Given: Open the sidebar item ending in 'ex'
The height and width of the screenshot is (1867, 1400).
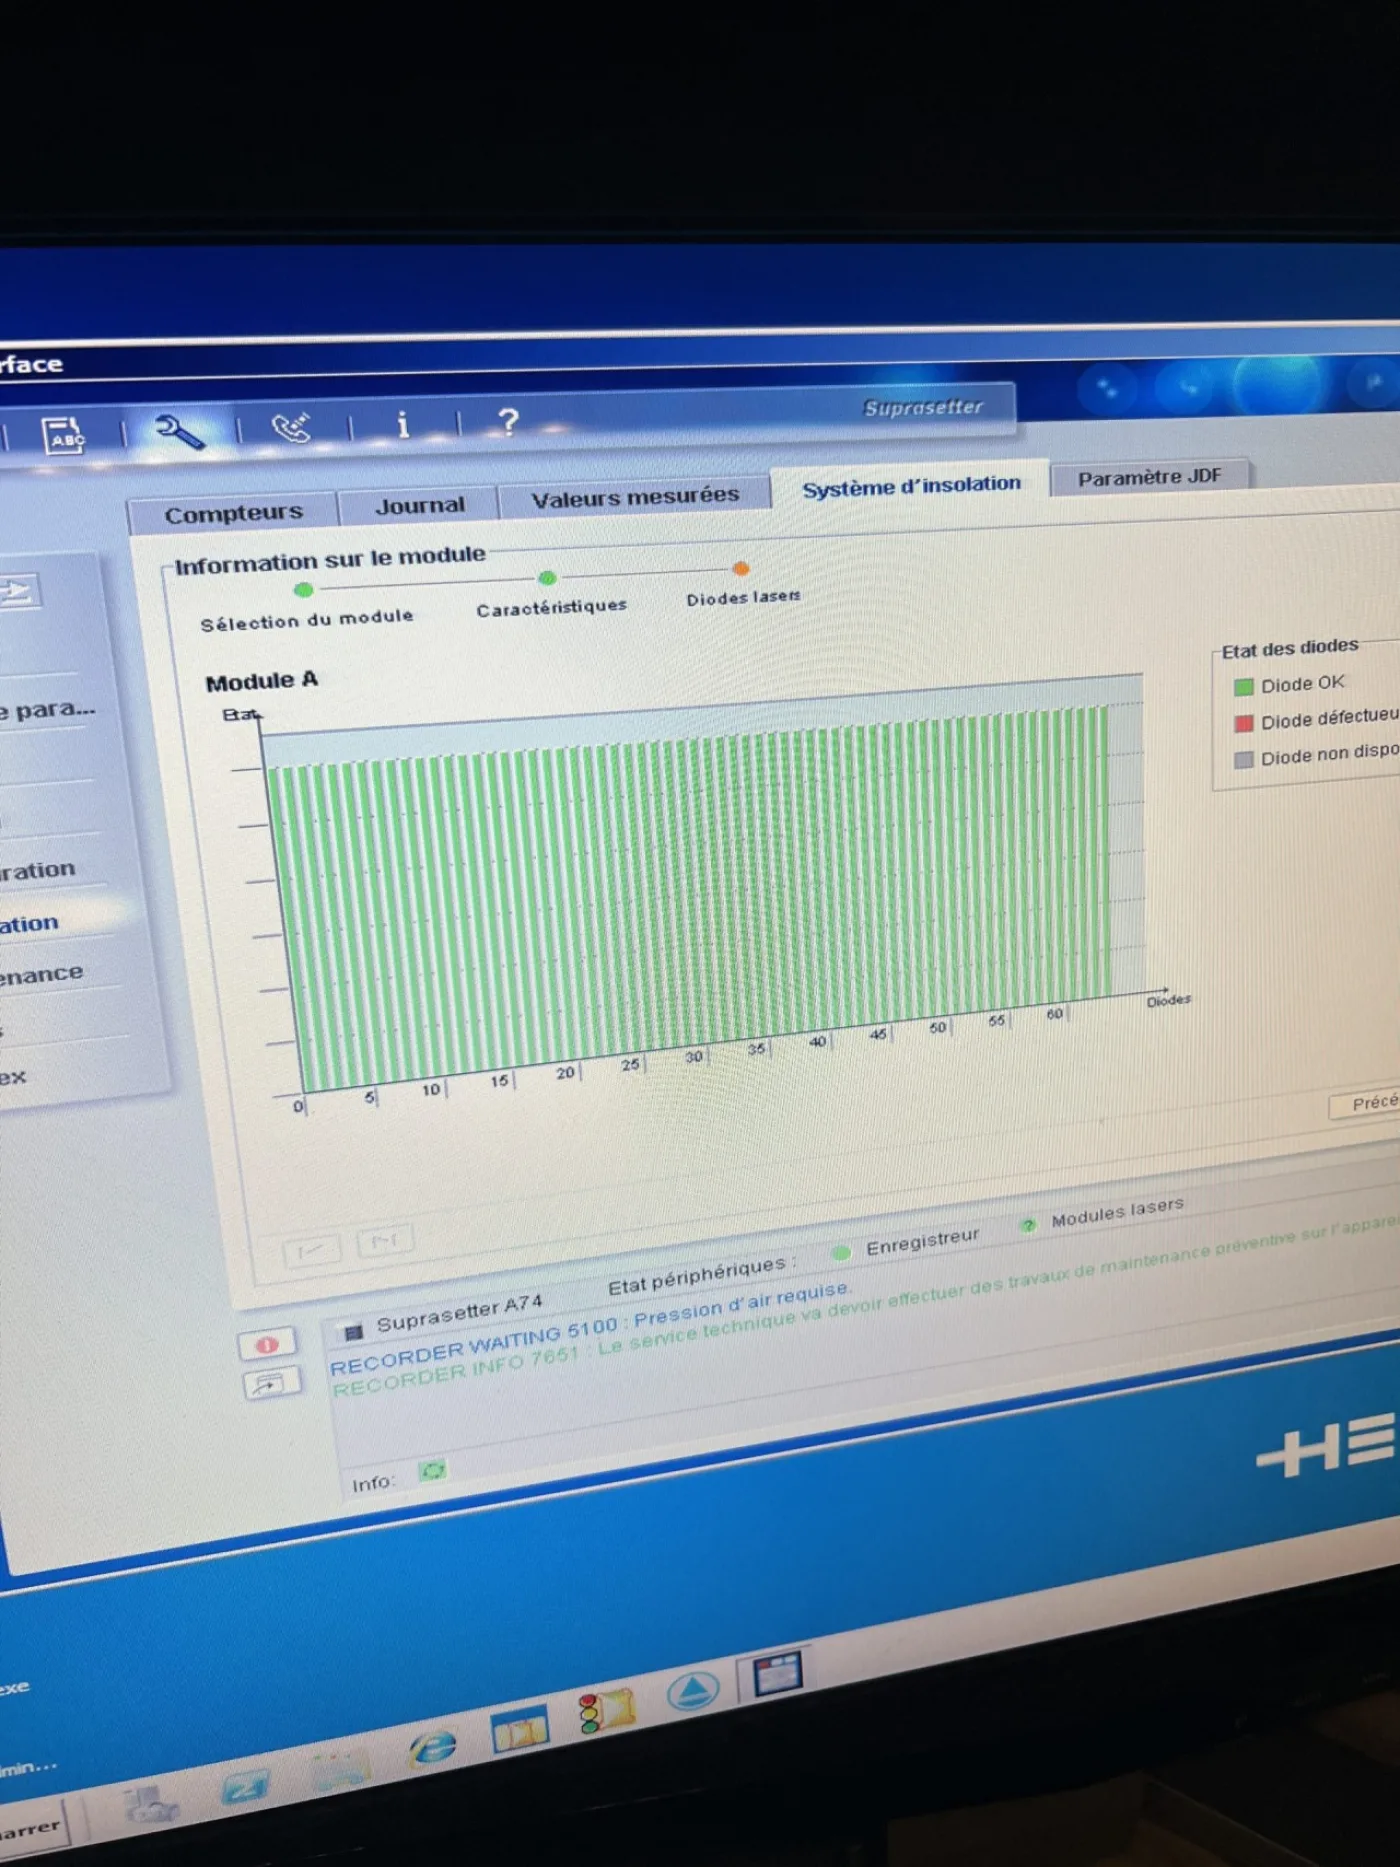Looking at the screenshot, I should tap(14, 1078).
